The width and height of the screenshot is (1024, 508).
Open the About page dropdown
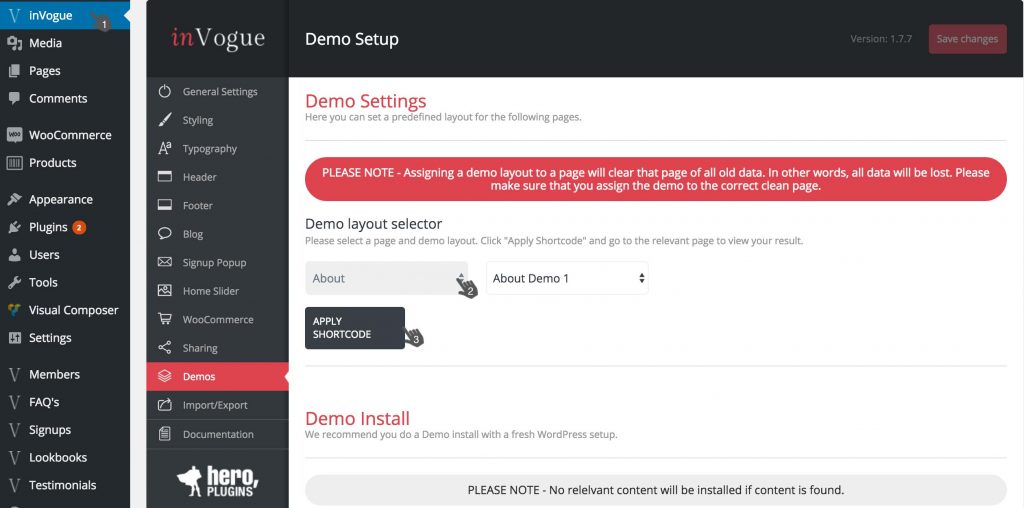click(x=387, y=278)
